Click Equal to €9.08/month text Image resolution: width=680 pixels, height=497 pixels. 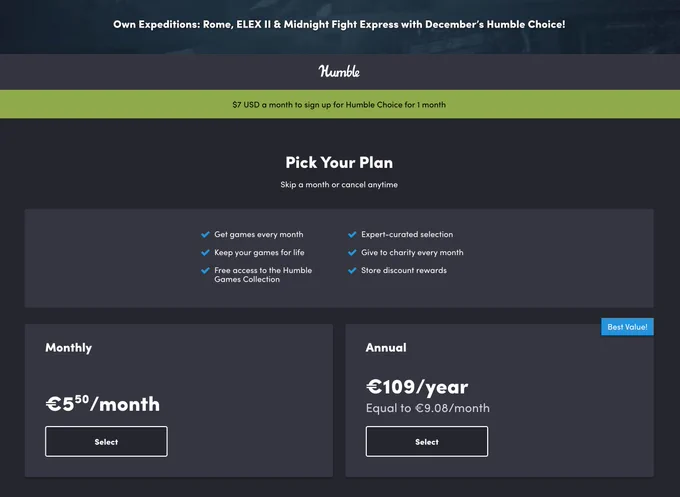428,408
